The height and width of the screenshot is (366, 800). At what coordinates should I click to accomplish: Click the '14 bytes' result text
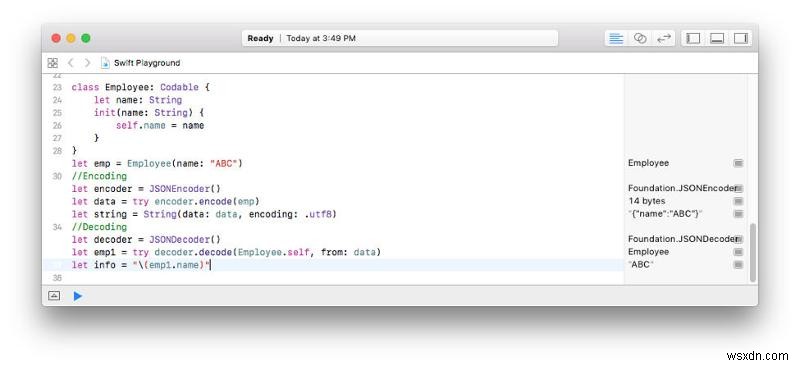646,201
